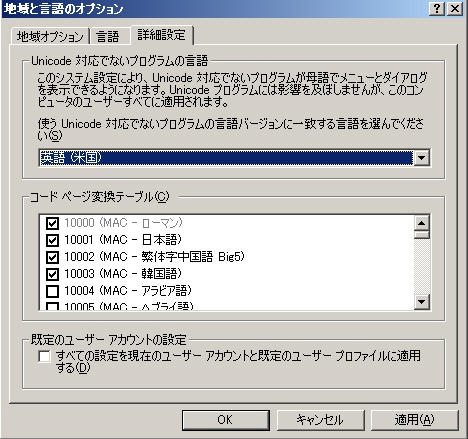
Task: Enable 10004 (MAC - アラビア語) code page
Action: point(52,291)
